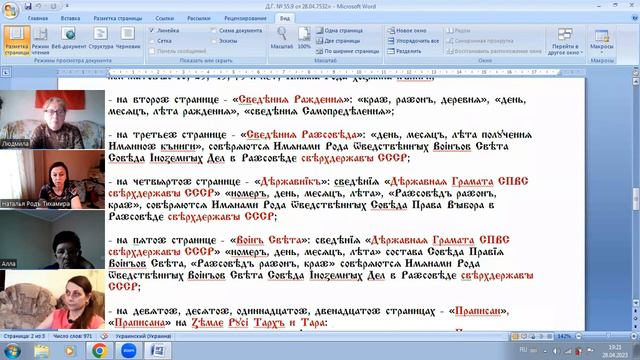
Task: Switch to Черновик draft view
Action: point(128,38)
